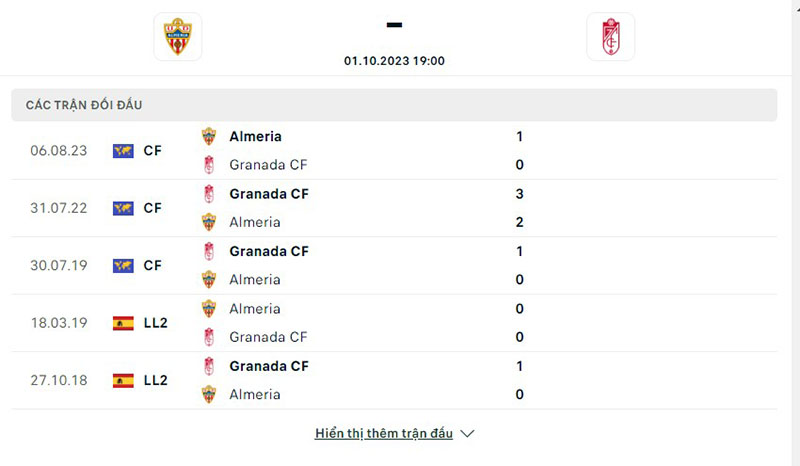The height and width of the screenshot is (466, 800).
Task: Expand more matches with the chevron arrow
Action: pos(467,434)
